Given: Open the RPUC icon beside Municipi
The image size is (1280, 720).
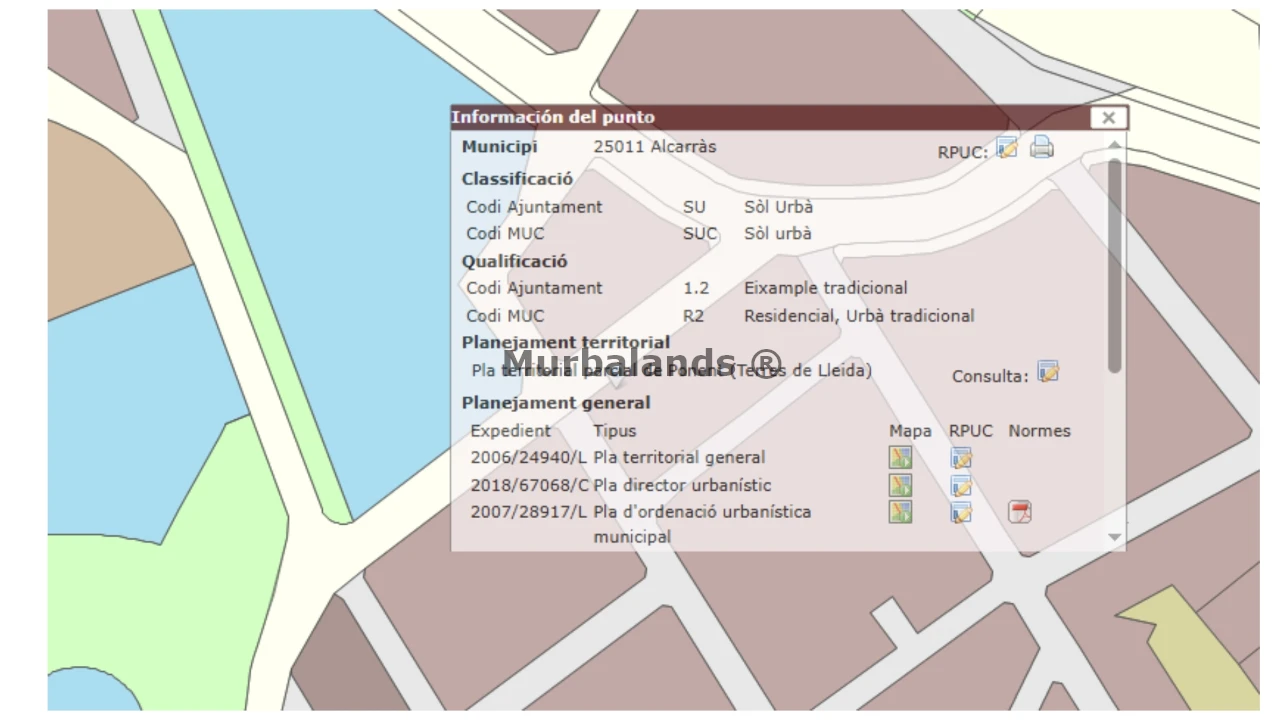Looking at the screenshot, I should tap(1007, 148).
